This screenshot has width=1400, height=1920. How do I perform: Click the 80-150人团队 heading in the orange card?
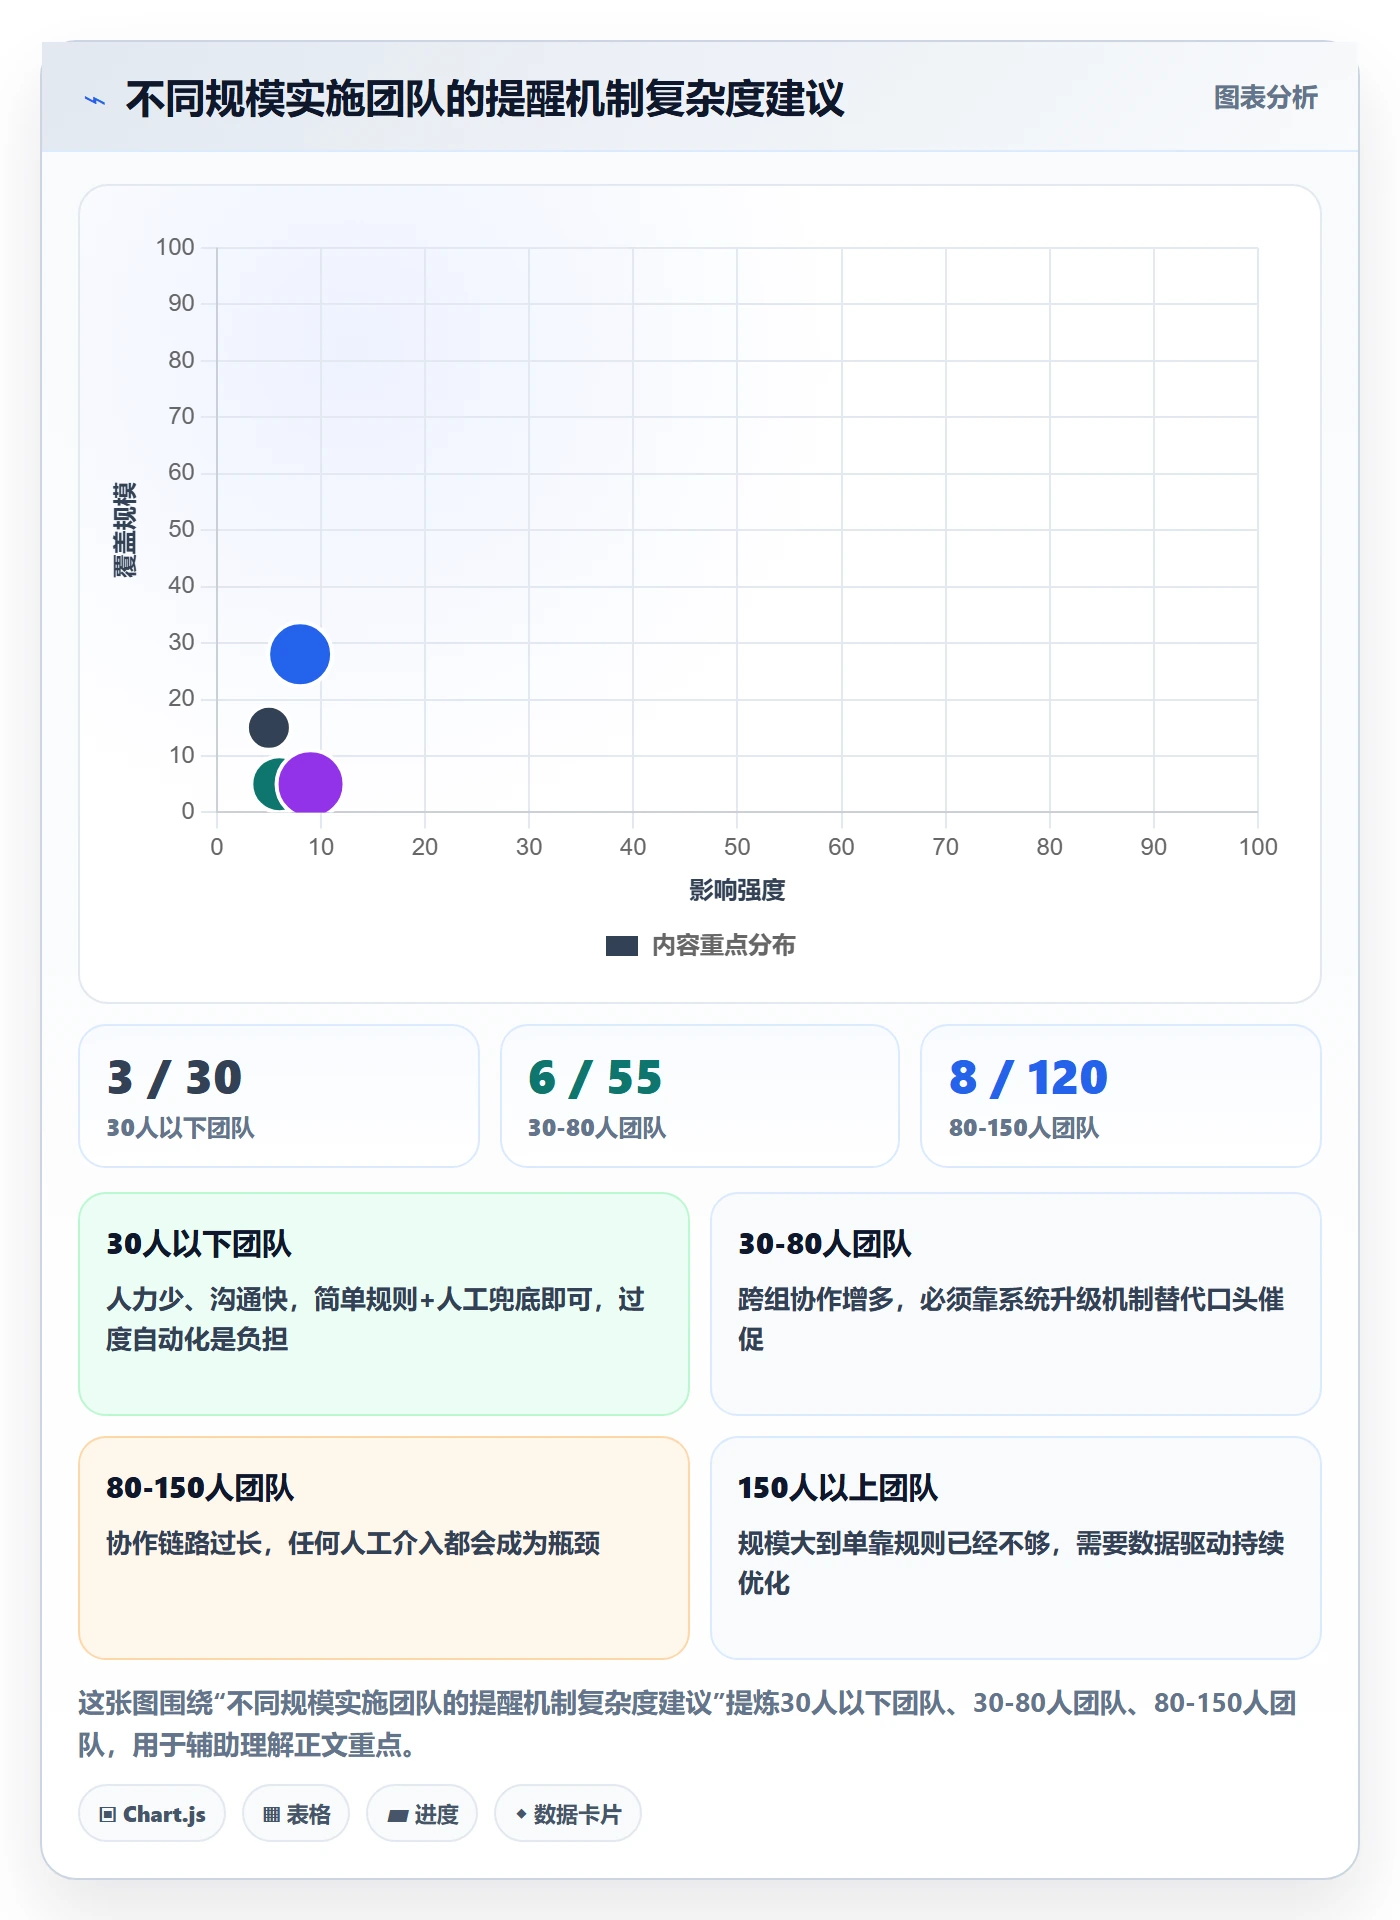coord(200,1488)
